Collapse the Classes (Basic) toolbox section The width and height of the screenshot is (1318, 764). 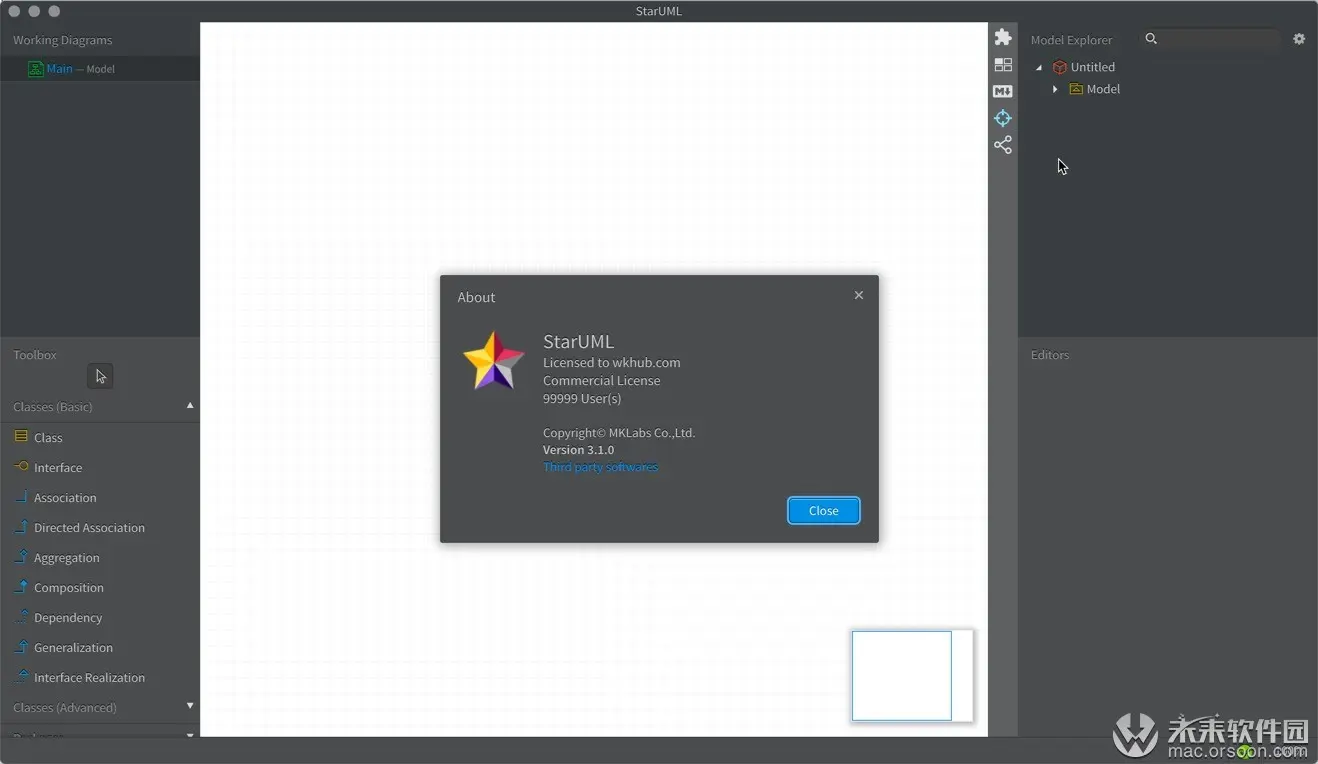(x=190, y=406)
